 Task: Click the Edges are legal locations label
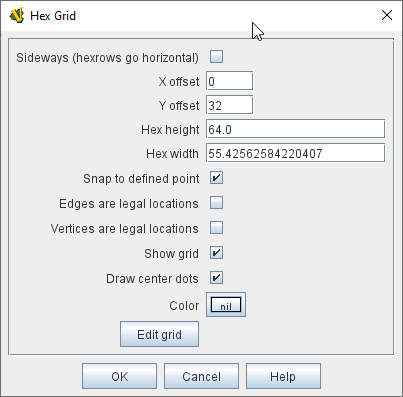point(129,204)
